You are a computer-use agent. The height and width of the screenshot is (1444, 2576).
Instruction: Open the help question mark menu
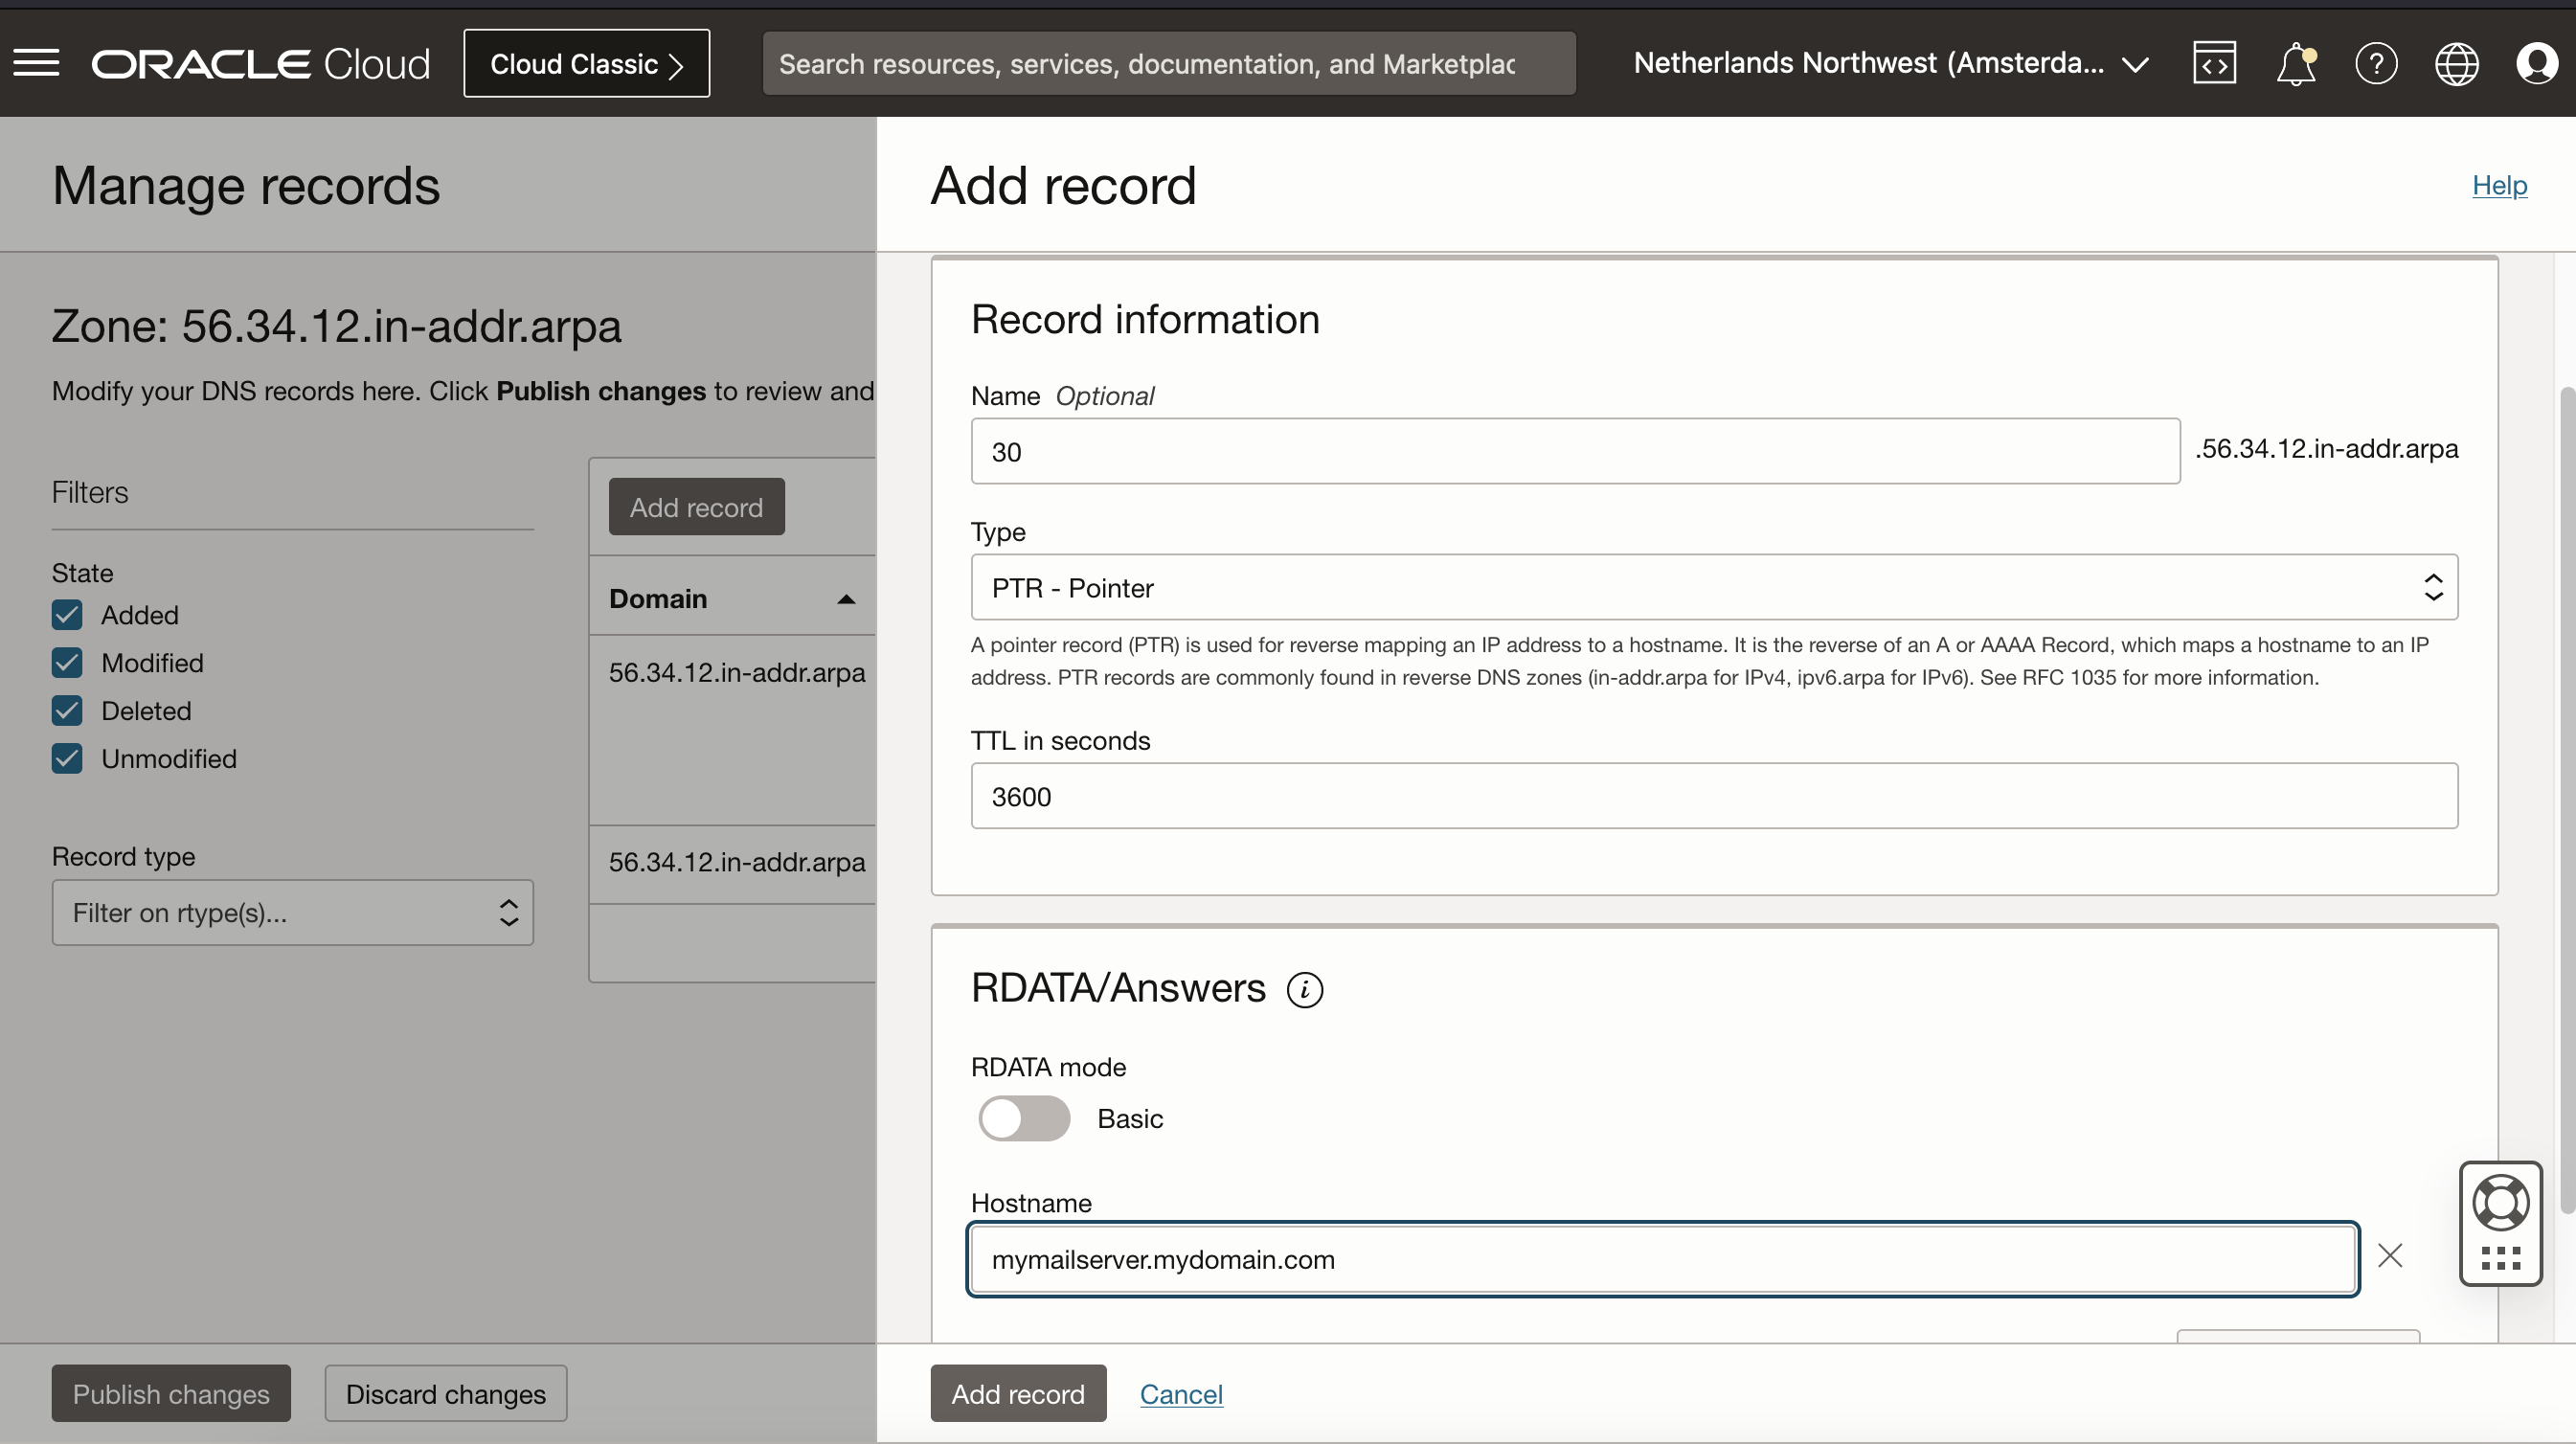point(2376,64)
